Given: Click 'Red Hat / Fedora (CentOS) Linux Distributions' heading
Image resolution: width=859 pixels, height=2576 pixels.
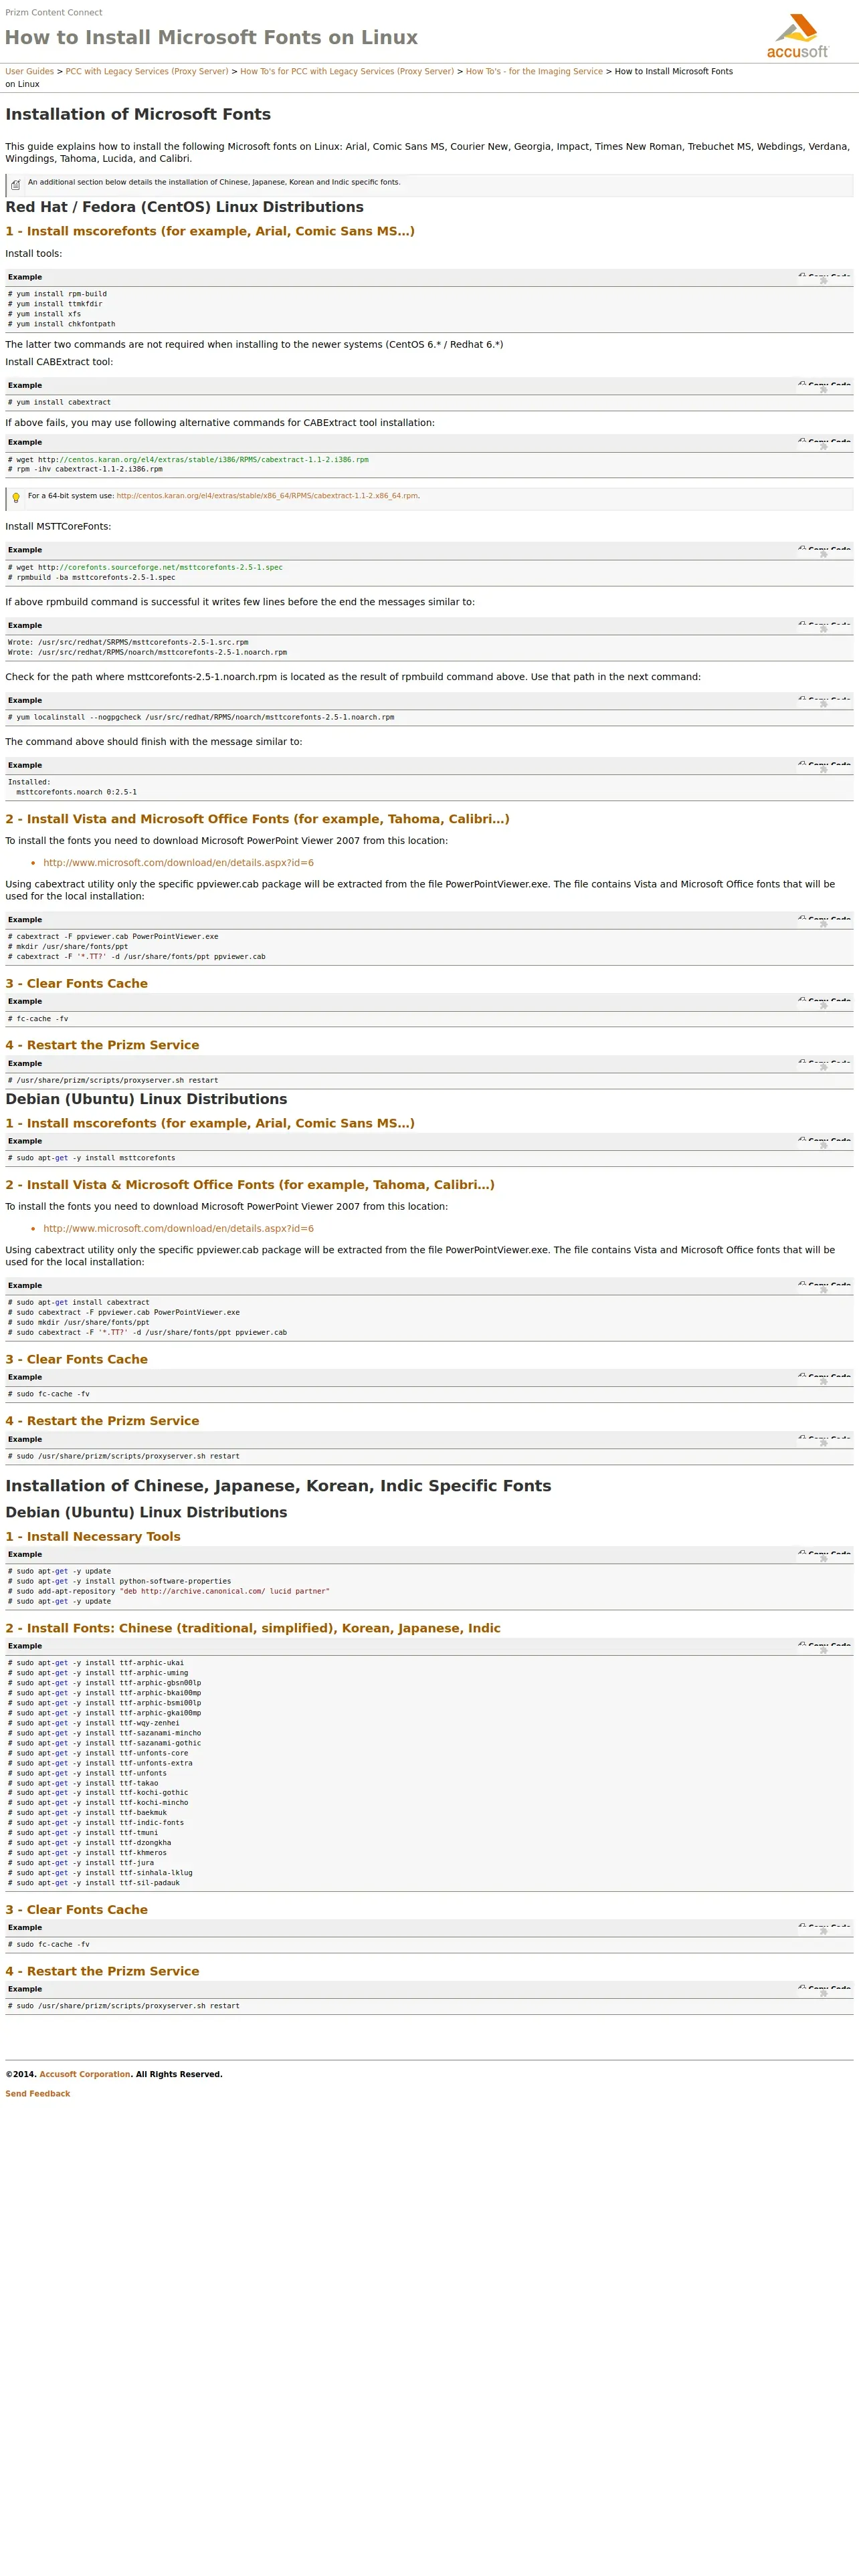Looking at the screenshot, I should (x=184, y=207).
